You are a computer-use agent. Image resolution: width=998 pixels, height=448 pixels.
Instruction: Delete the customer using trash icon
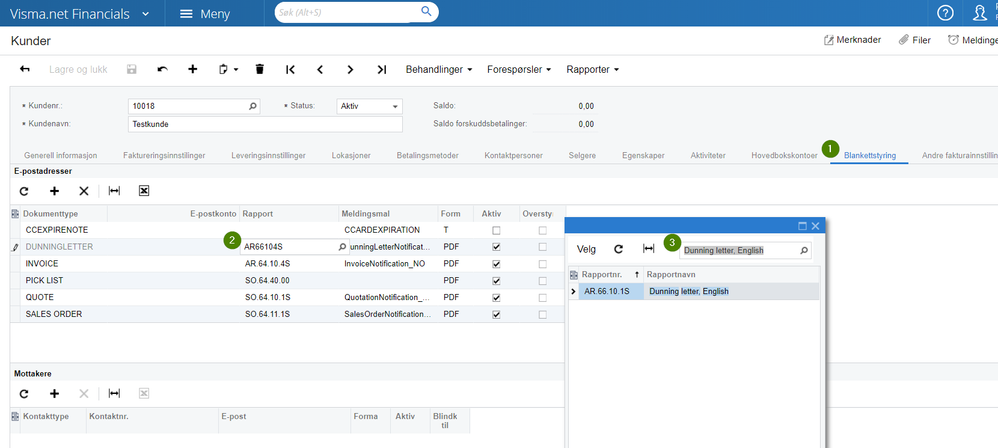click(x=260, y=70)
